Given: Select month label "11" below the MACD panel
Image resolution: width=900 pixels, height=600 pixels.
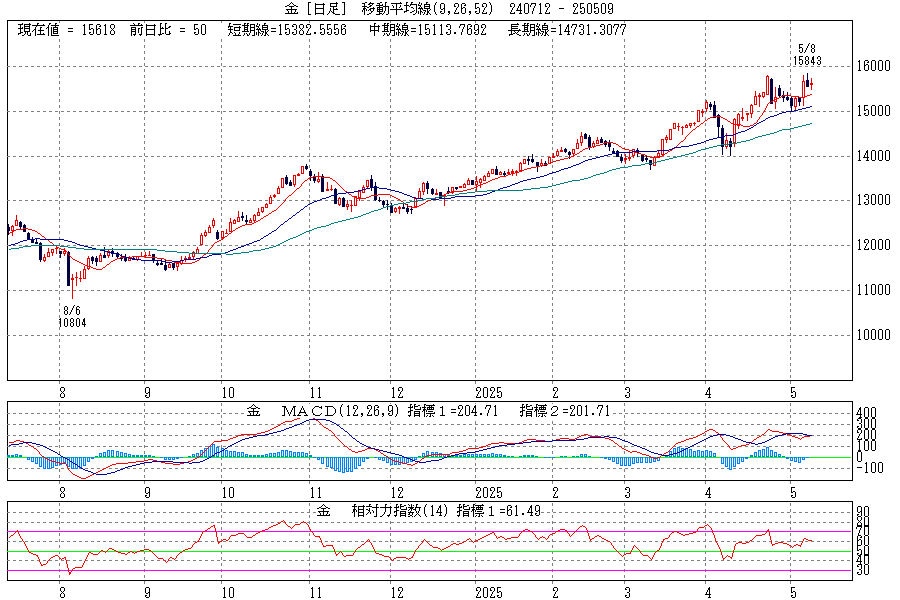Looking at the screenshot, I should (316, 493).
